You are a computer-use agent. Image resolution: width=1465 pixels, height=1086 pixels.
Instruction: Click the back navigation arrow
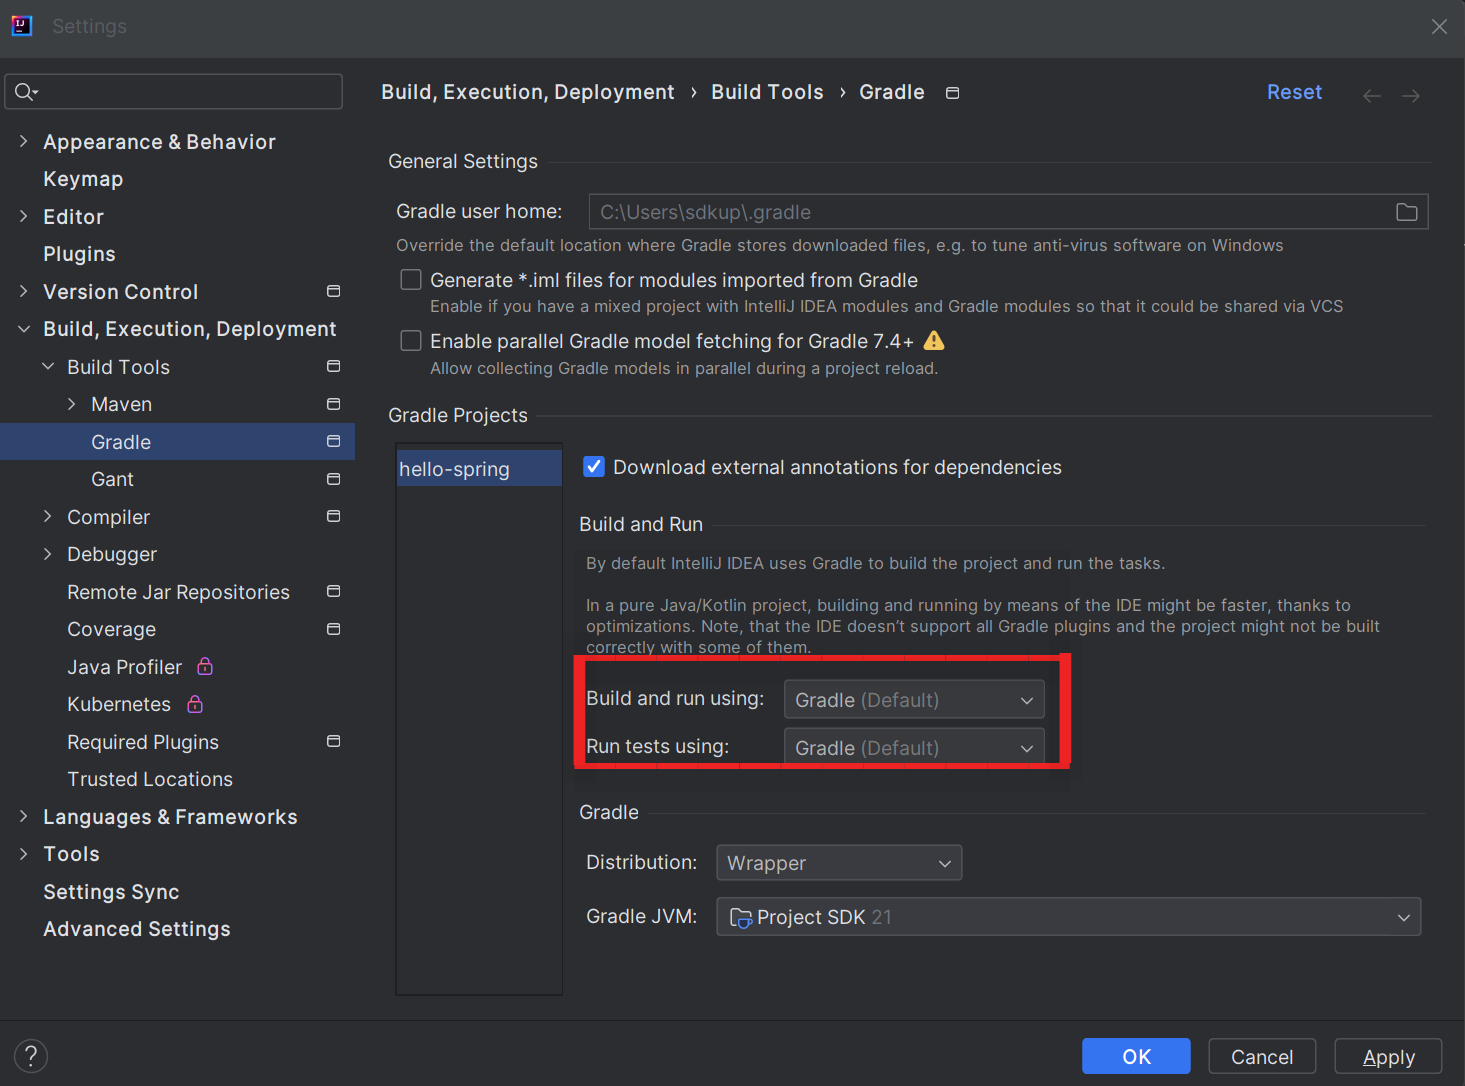1372,96
